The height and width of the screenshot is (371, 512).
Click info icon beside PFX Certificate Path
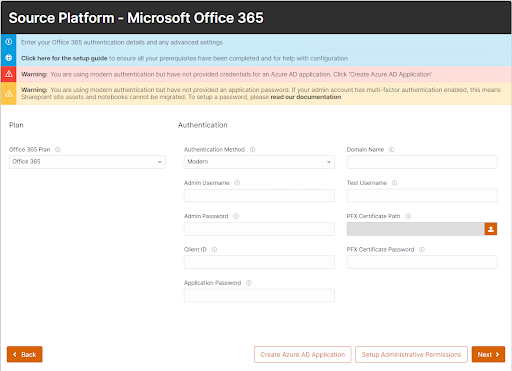coord(408,216)
